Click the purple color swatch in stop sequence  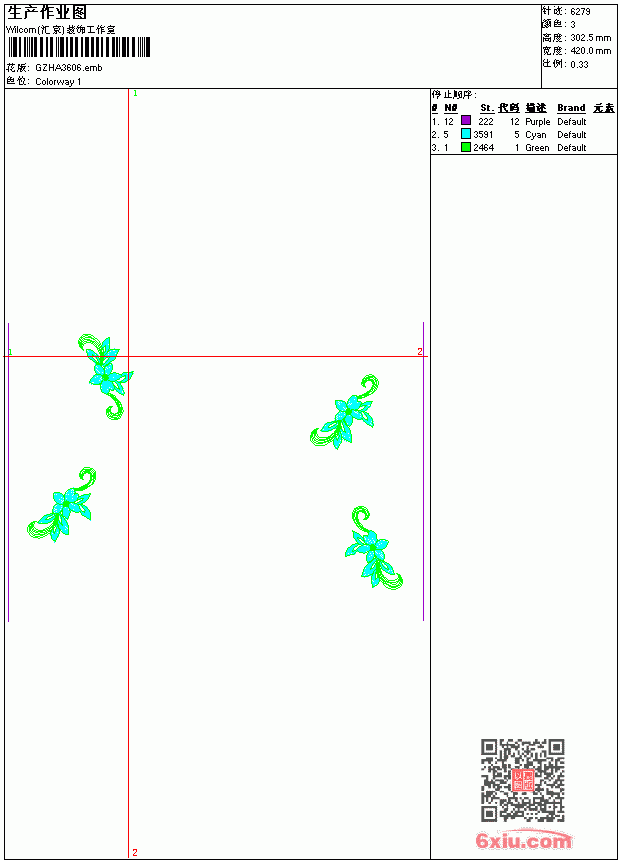coord(466,120)
